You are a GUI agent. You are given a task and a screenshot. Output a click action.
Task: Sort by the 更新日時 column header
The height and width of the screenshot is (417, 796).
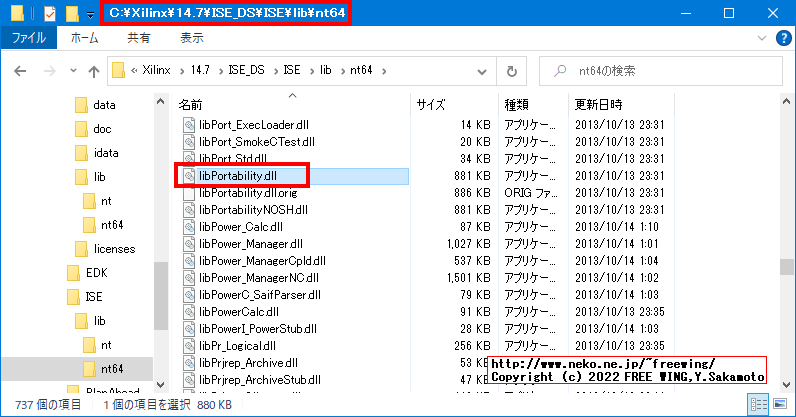599,105
